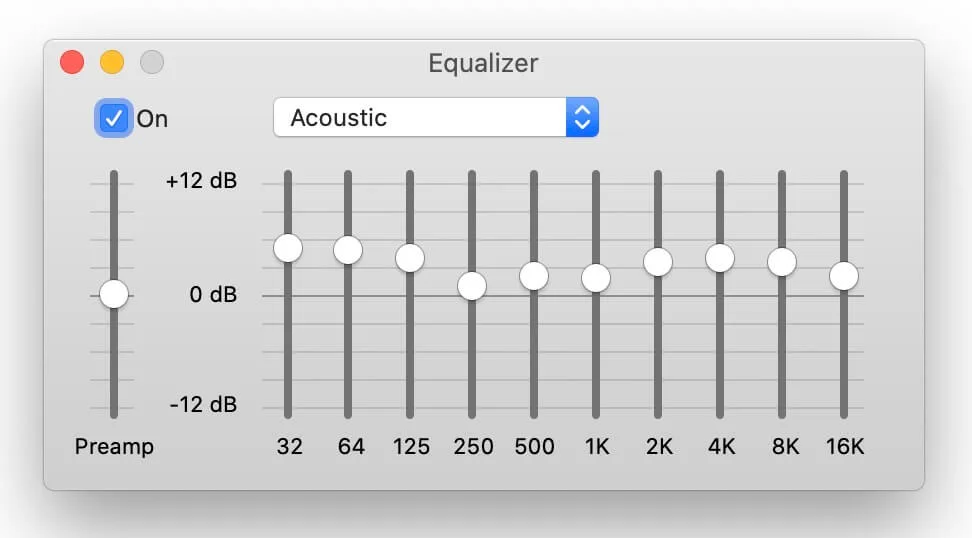Click the On label text

pos(152,118)
